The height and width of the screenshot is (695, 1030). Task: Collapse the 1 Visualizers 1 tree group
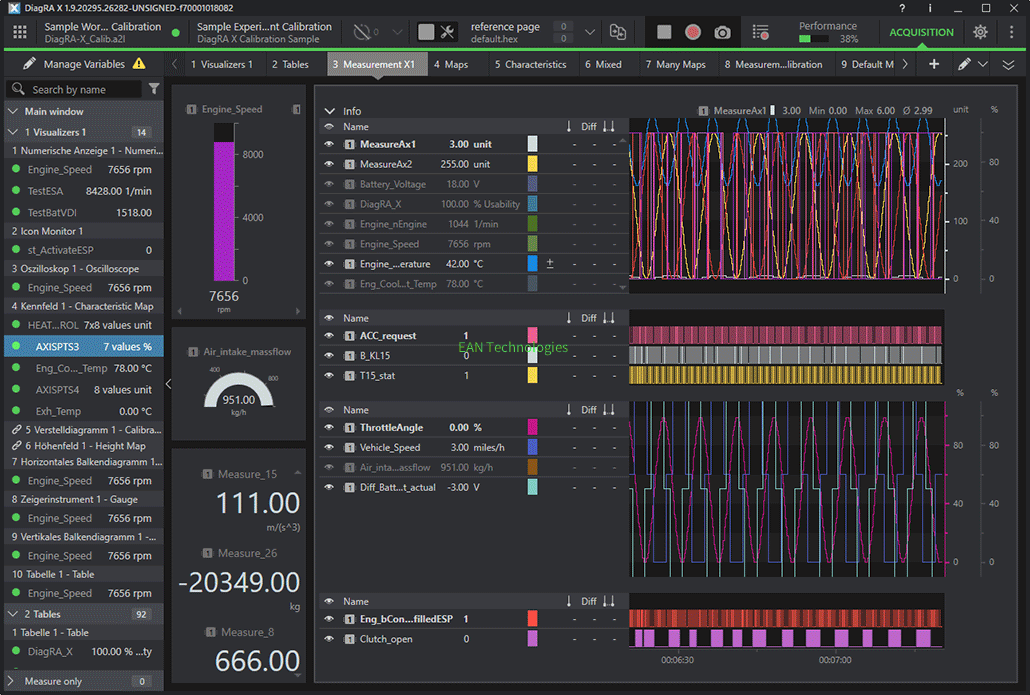(x=13, y=132)
